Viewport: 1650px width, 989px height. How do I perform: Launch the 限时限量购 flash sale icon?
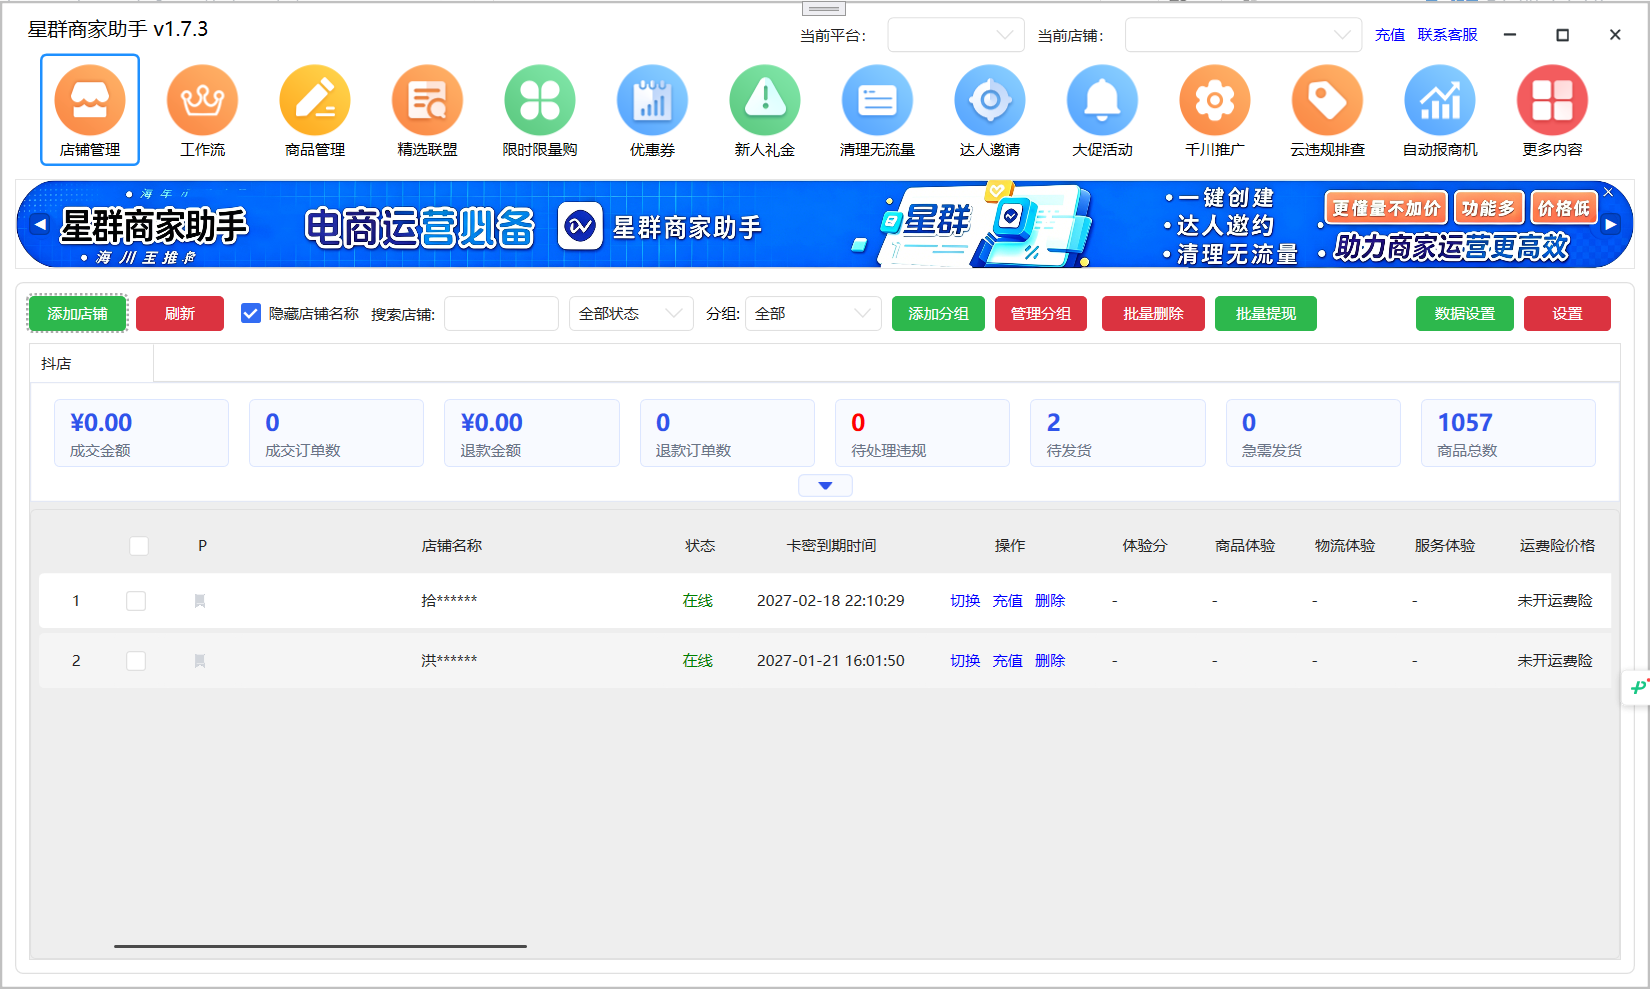(x=540, y=109)
